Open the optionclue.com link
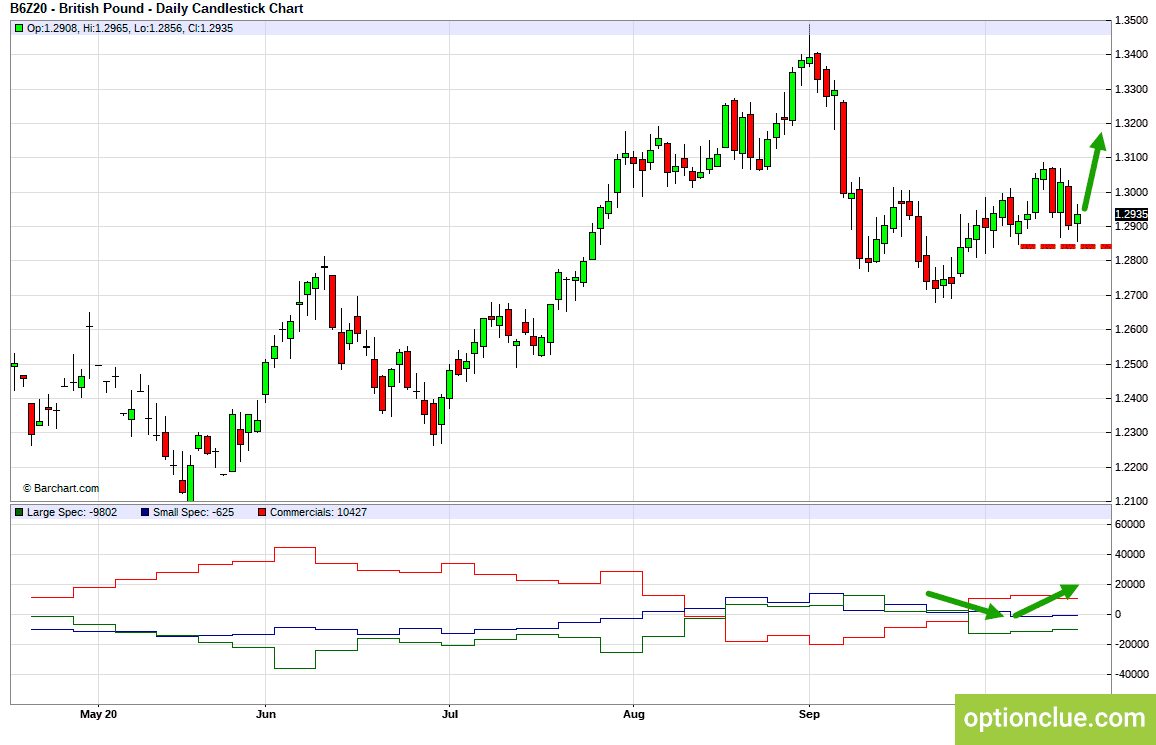Viewport: 1156px width, 745px height. pos(1055,718)
